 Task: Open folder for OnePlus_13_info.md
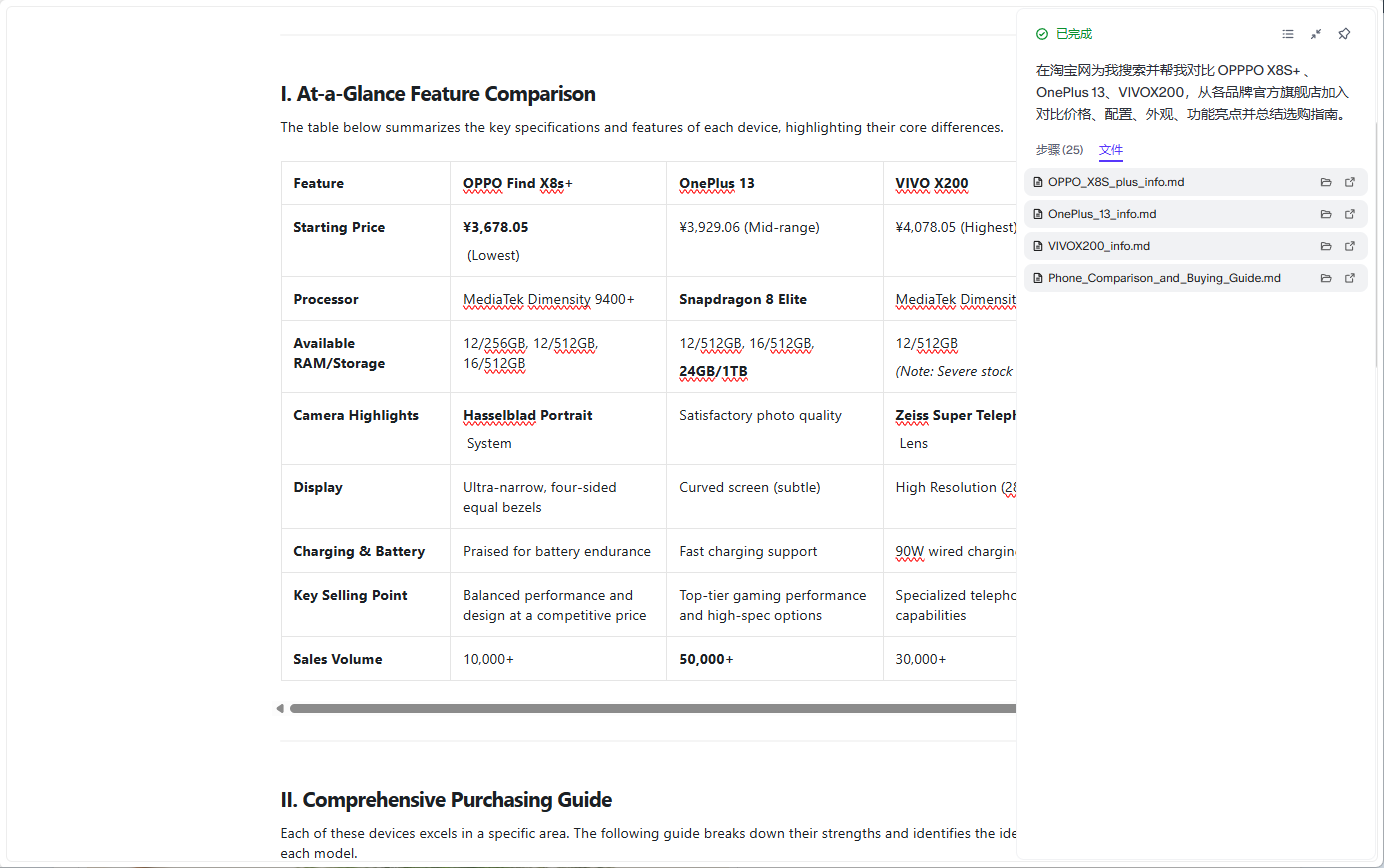(x=1326, y=214)
